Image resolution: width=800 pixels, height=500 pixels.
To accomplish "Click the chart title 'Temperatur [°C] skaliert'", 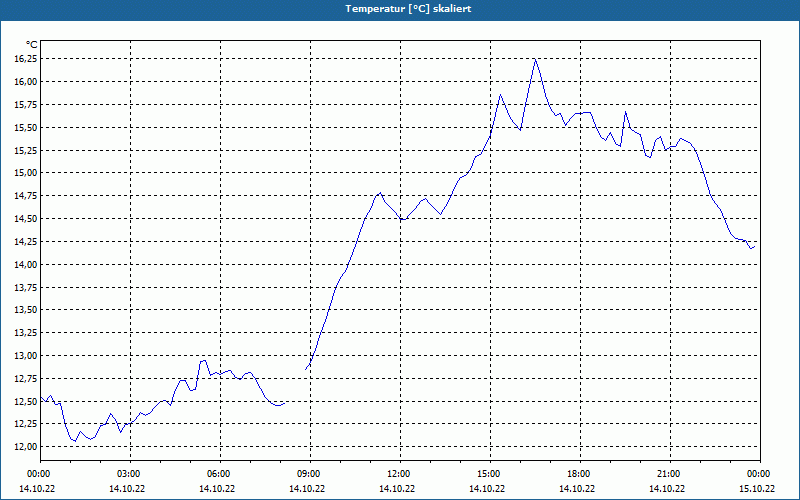I will pos(408,9).
